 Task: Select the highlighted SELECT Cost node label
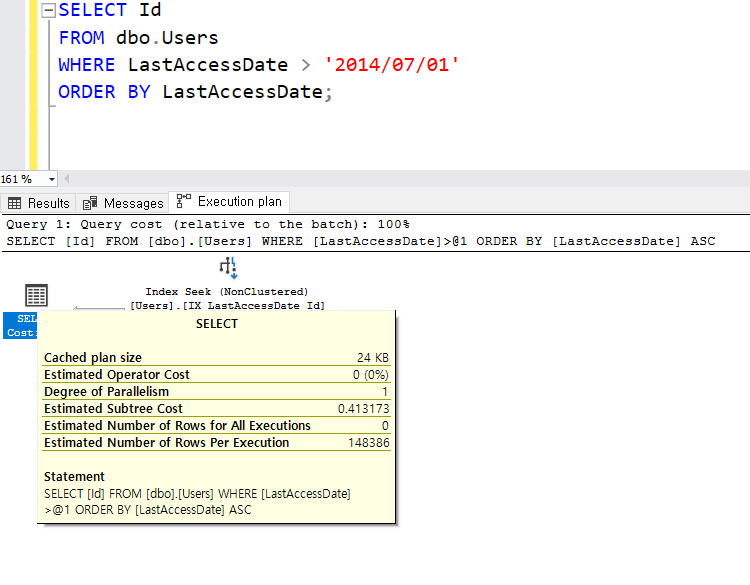coord(20,325)
